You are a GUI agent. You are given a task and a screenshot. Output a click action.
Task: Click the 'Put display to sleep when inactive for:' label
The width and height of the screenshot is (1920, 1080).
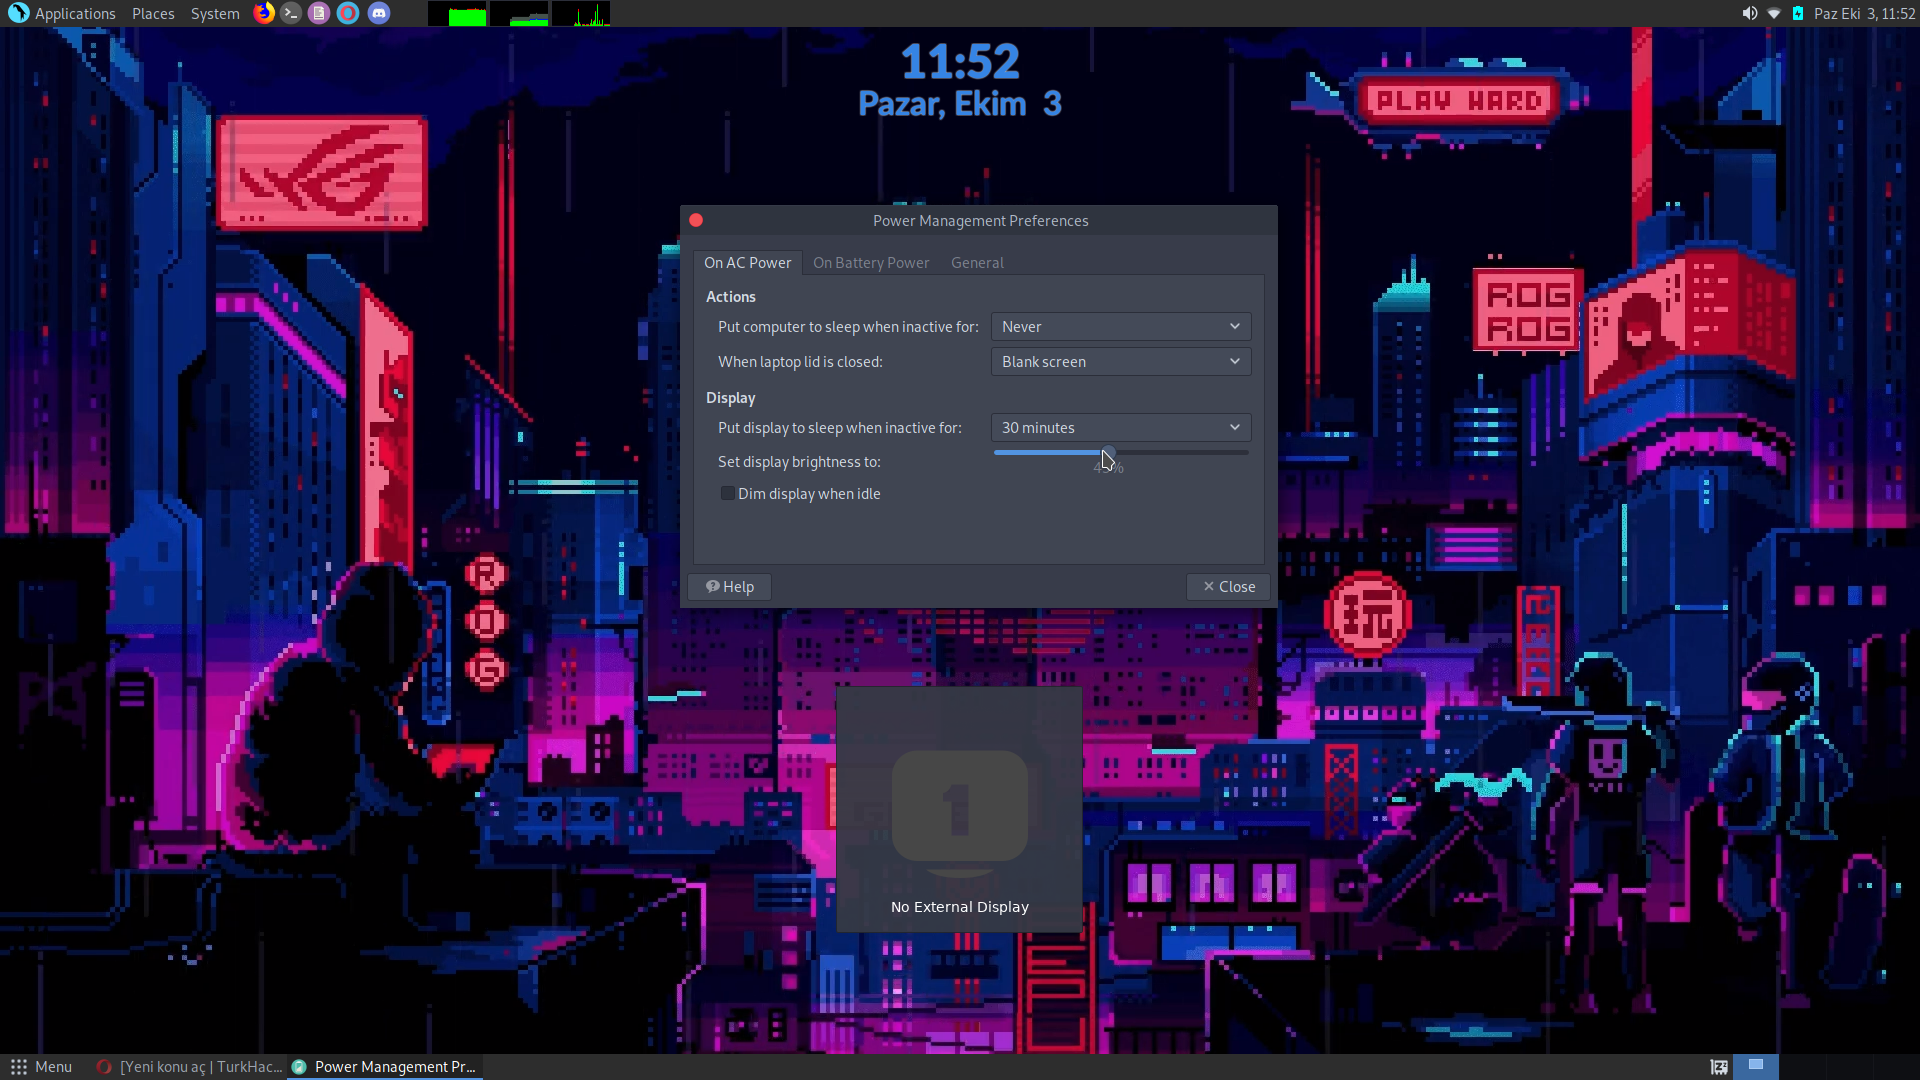840,428
